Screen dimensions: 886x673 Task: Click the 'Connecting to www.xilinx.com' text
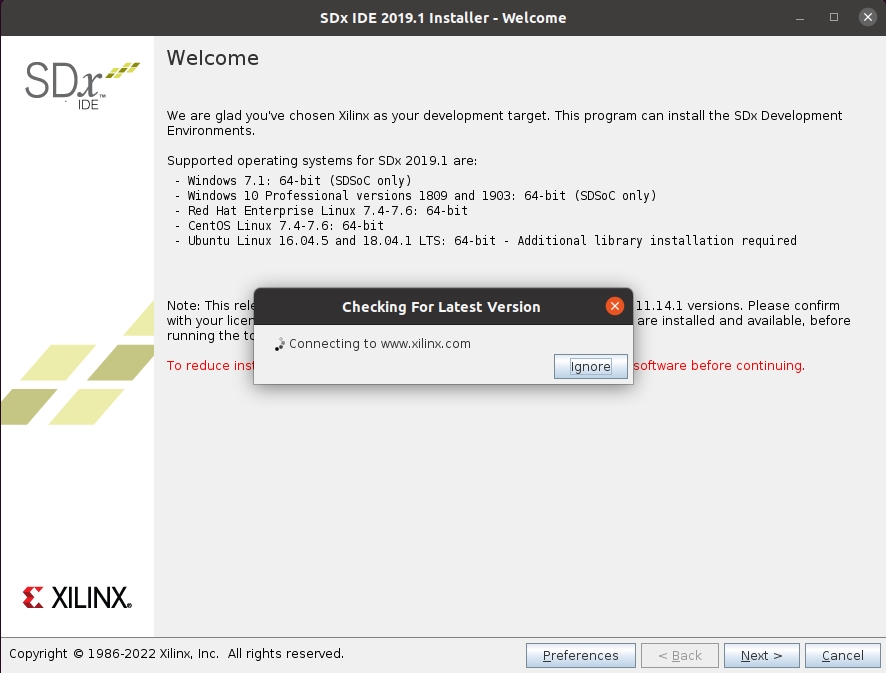(379, 344)
